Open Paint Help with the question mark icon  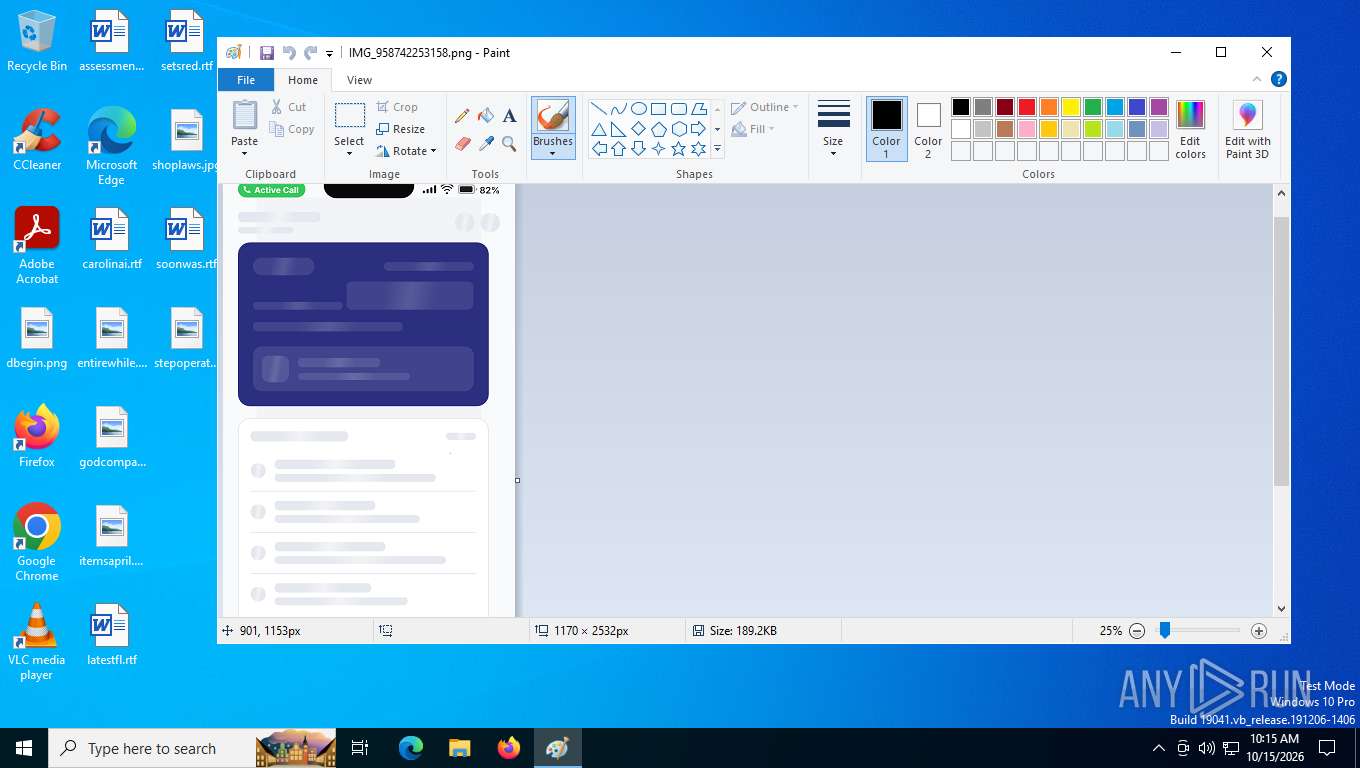point(1278,80)
